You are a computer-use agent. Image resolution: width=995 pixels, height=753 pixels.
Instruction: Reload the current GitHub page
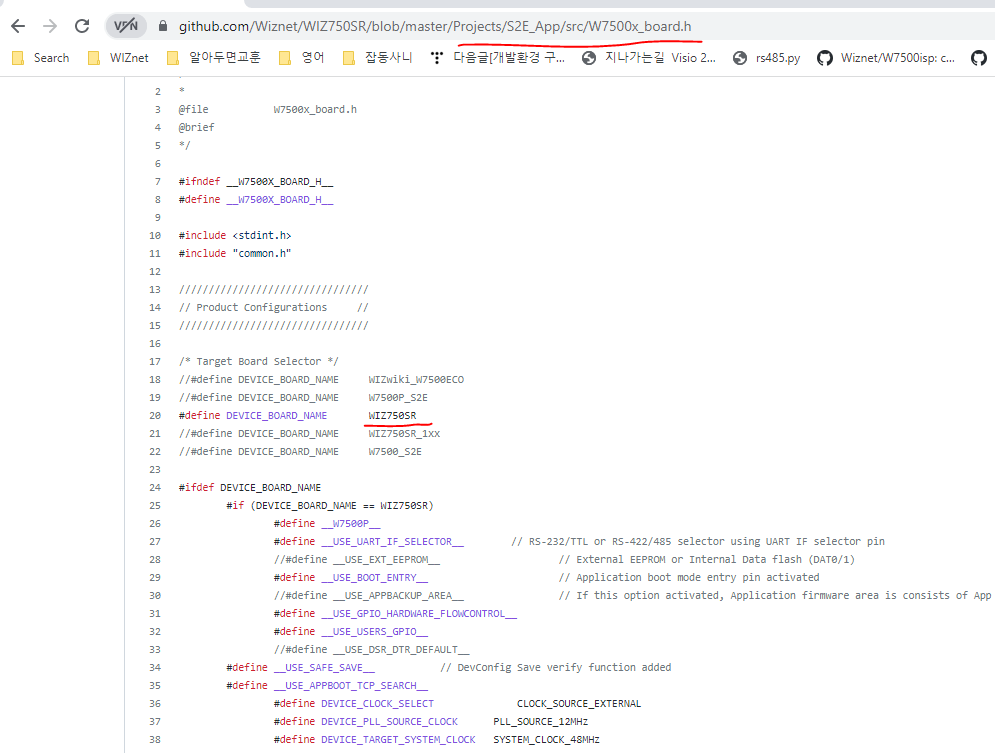[82, 26]
